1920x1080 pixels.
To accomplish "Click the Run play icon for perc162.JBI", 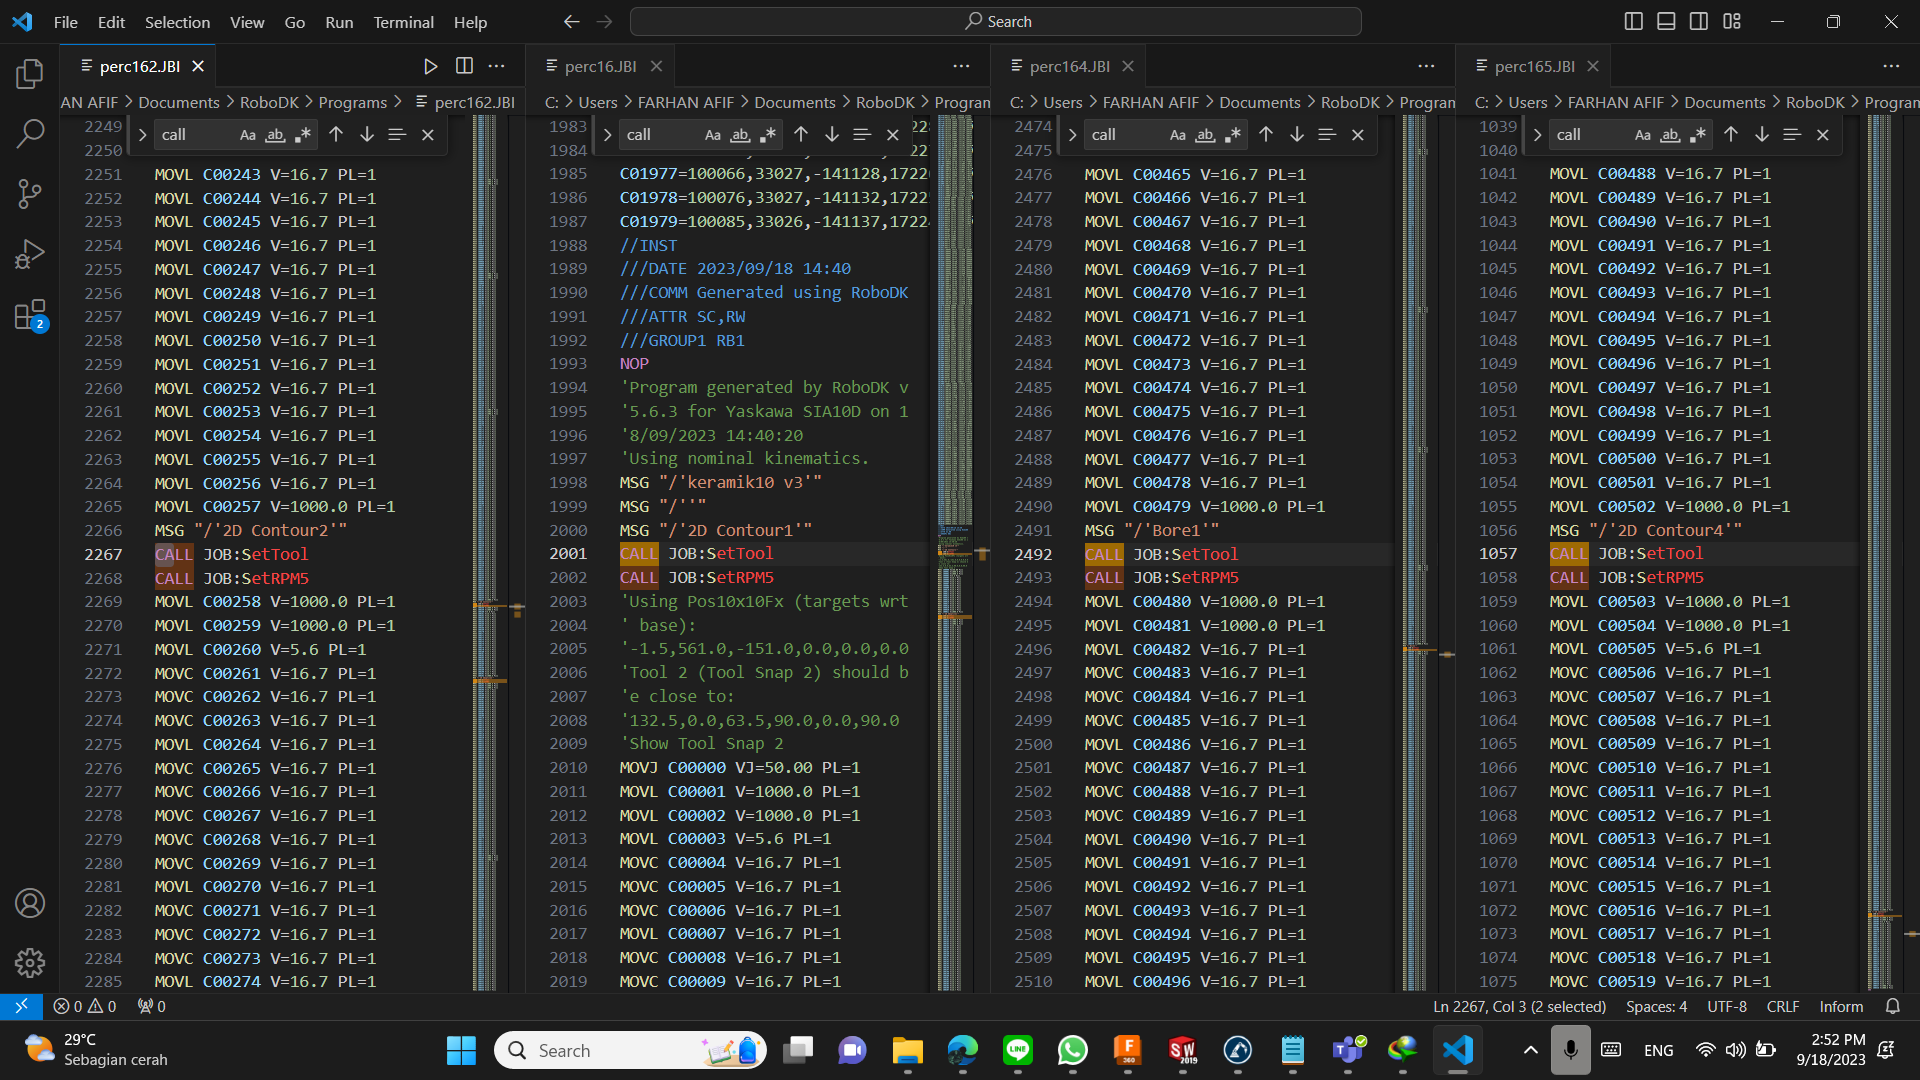I will pos(431,66).
